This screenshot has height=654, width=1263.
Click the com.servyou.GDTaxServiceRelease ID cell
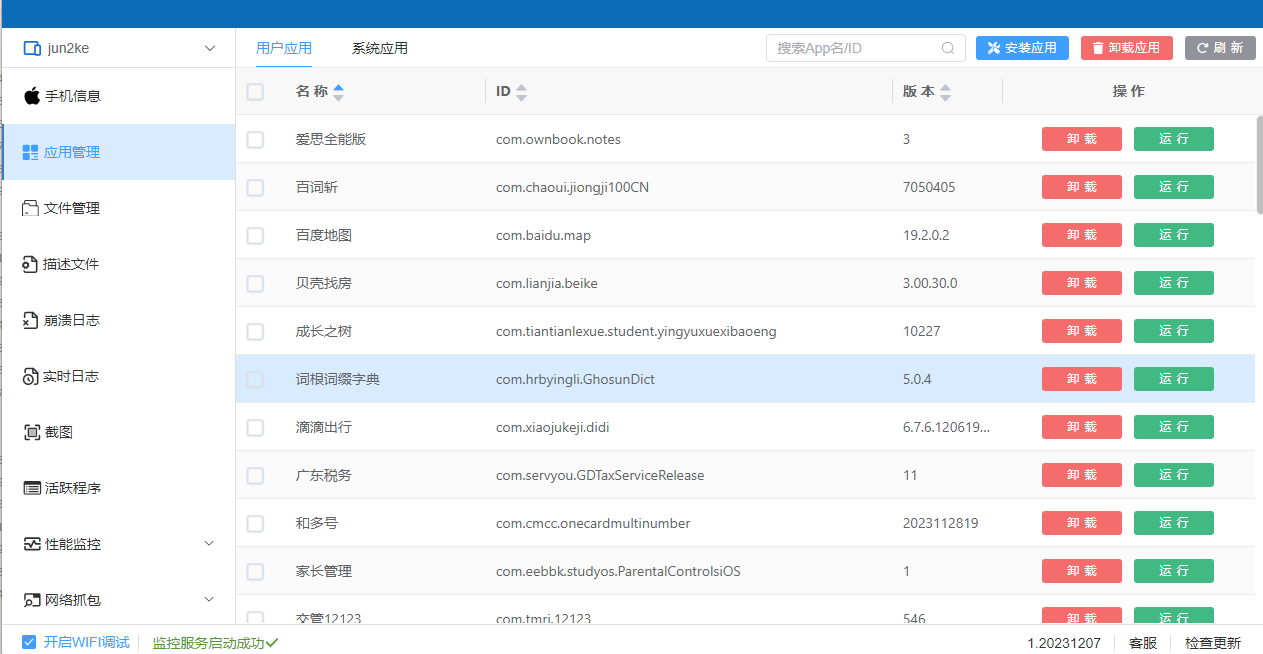[600, 475]
